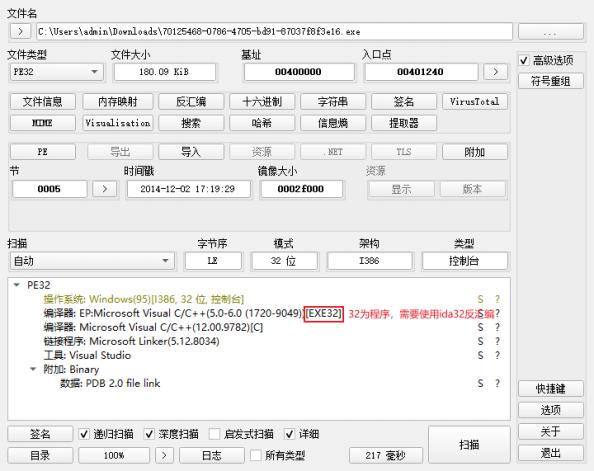Click the PE button

[42, 152]
